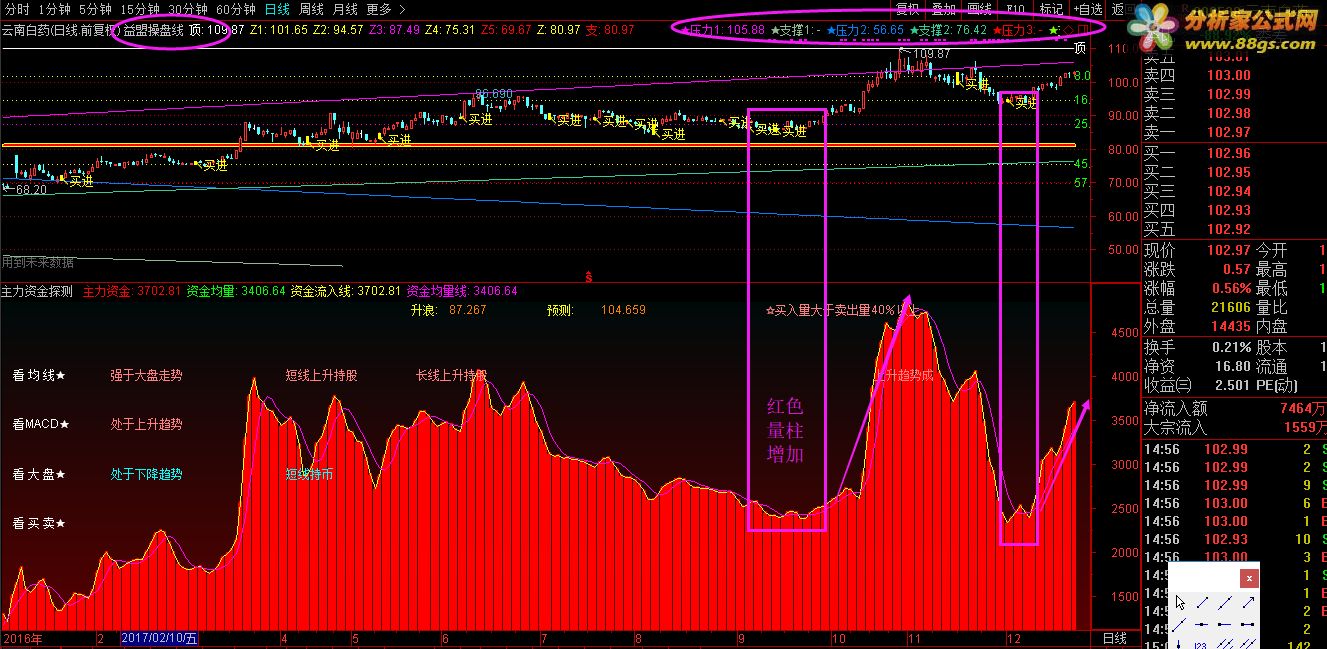Image resolution: width=1327 pixels, height=649 pixels.
Task: Select the horizontal line drawing tool
Action: pos(1202,624)
